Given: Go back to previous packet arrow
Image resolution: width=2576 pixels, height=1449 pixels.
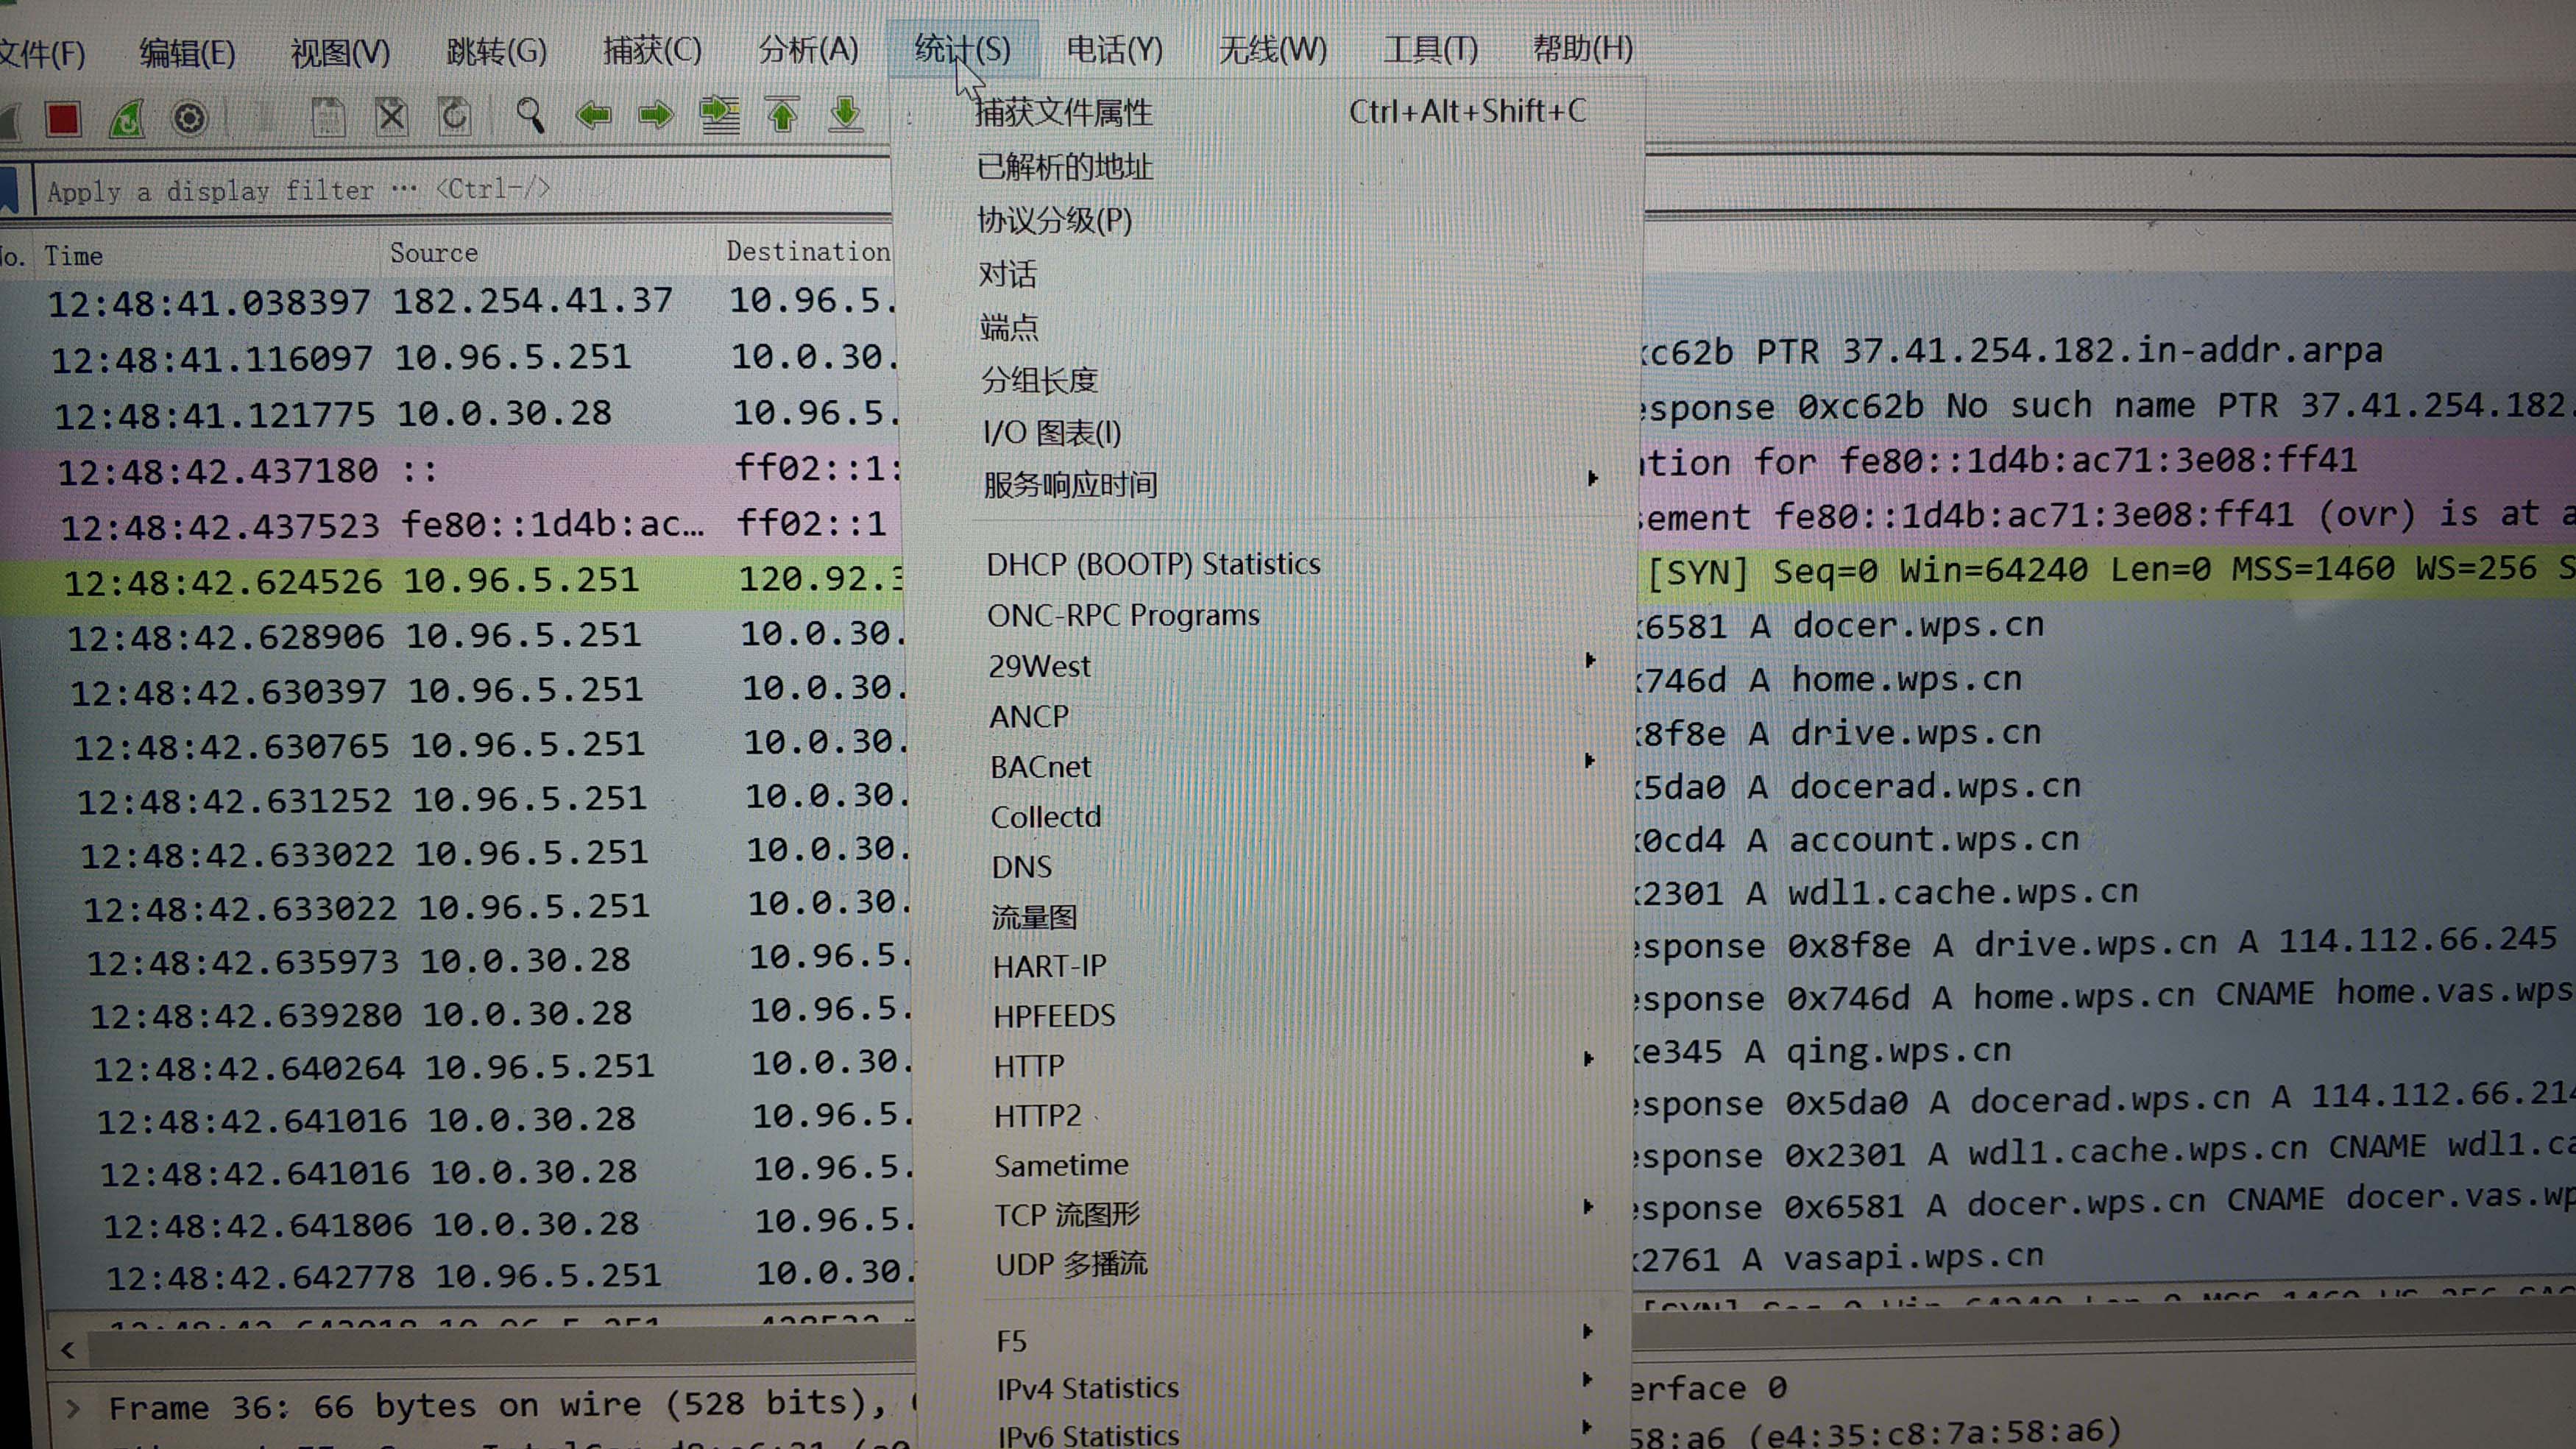Looking at the screenshot, I should [x=593, y=116].
